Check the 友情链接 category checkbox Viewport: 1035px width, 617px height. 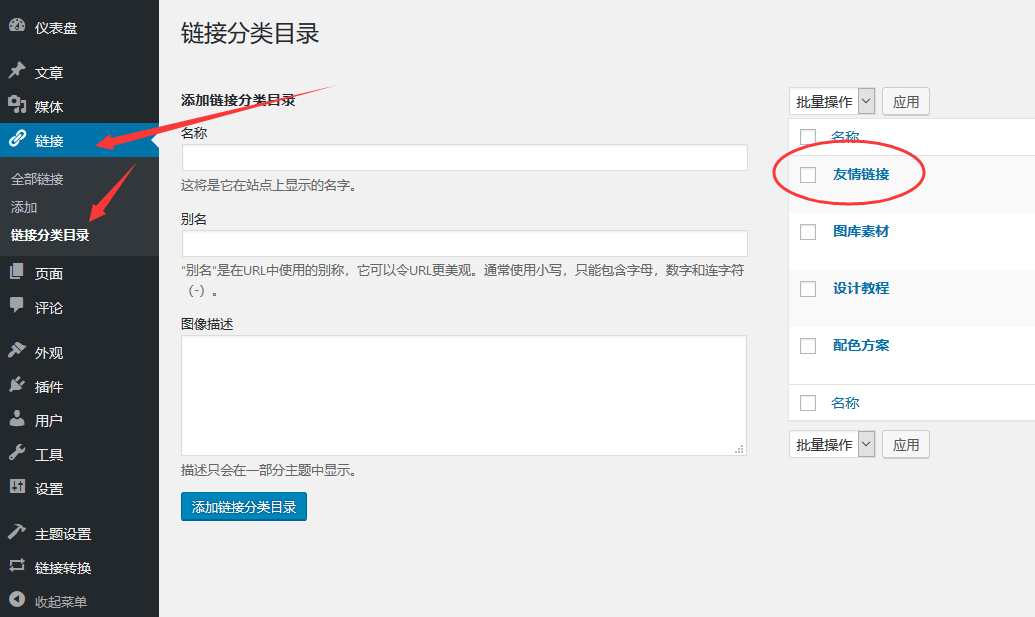pyautogui.click(x=808, y=175)
